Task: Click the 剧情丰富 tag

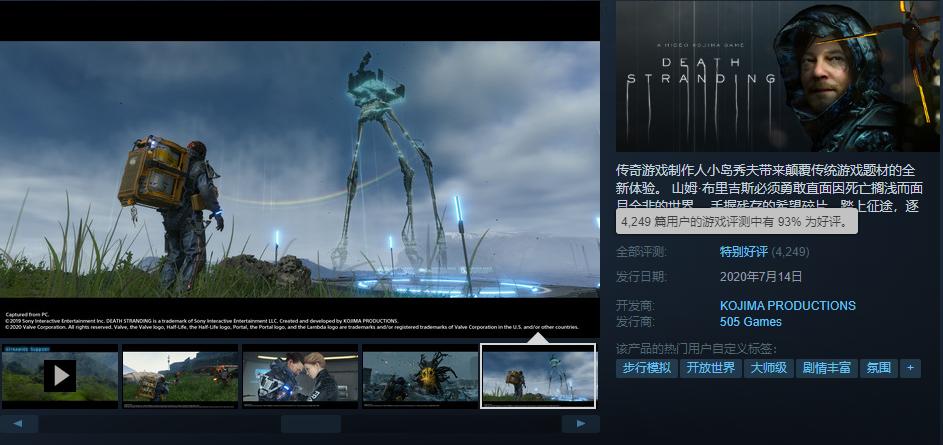Action: [x=827, y=368]
